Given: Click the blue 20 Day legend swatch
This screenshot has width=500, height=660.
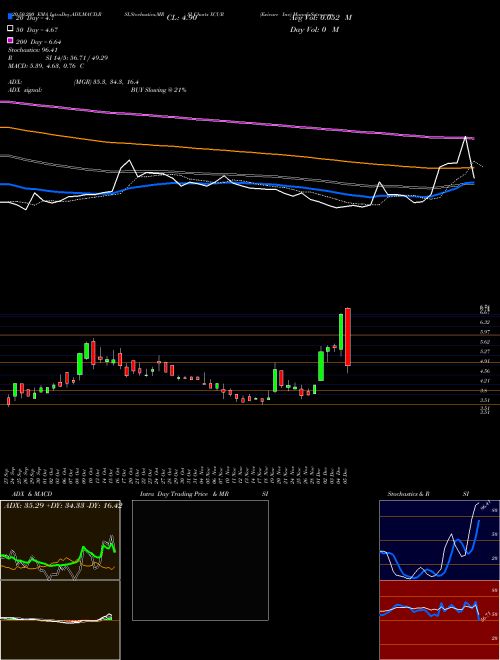Looking at the screenshot, I should [x=10, y=18].
